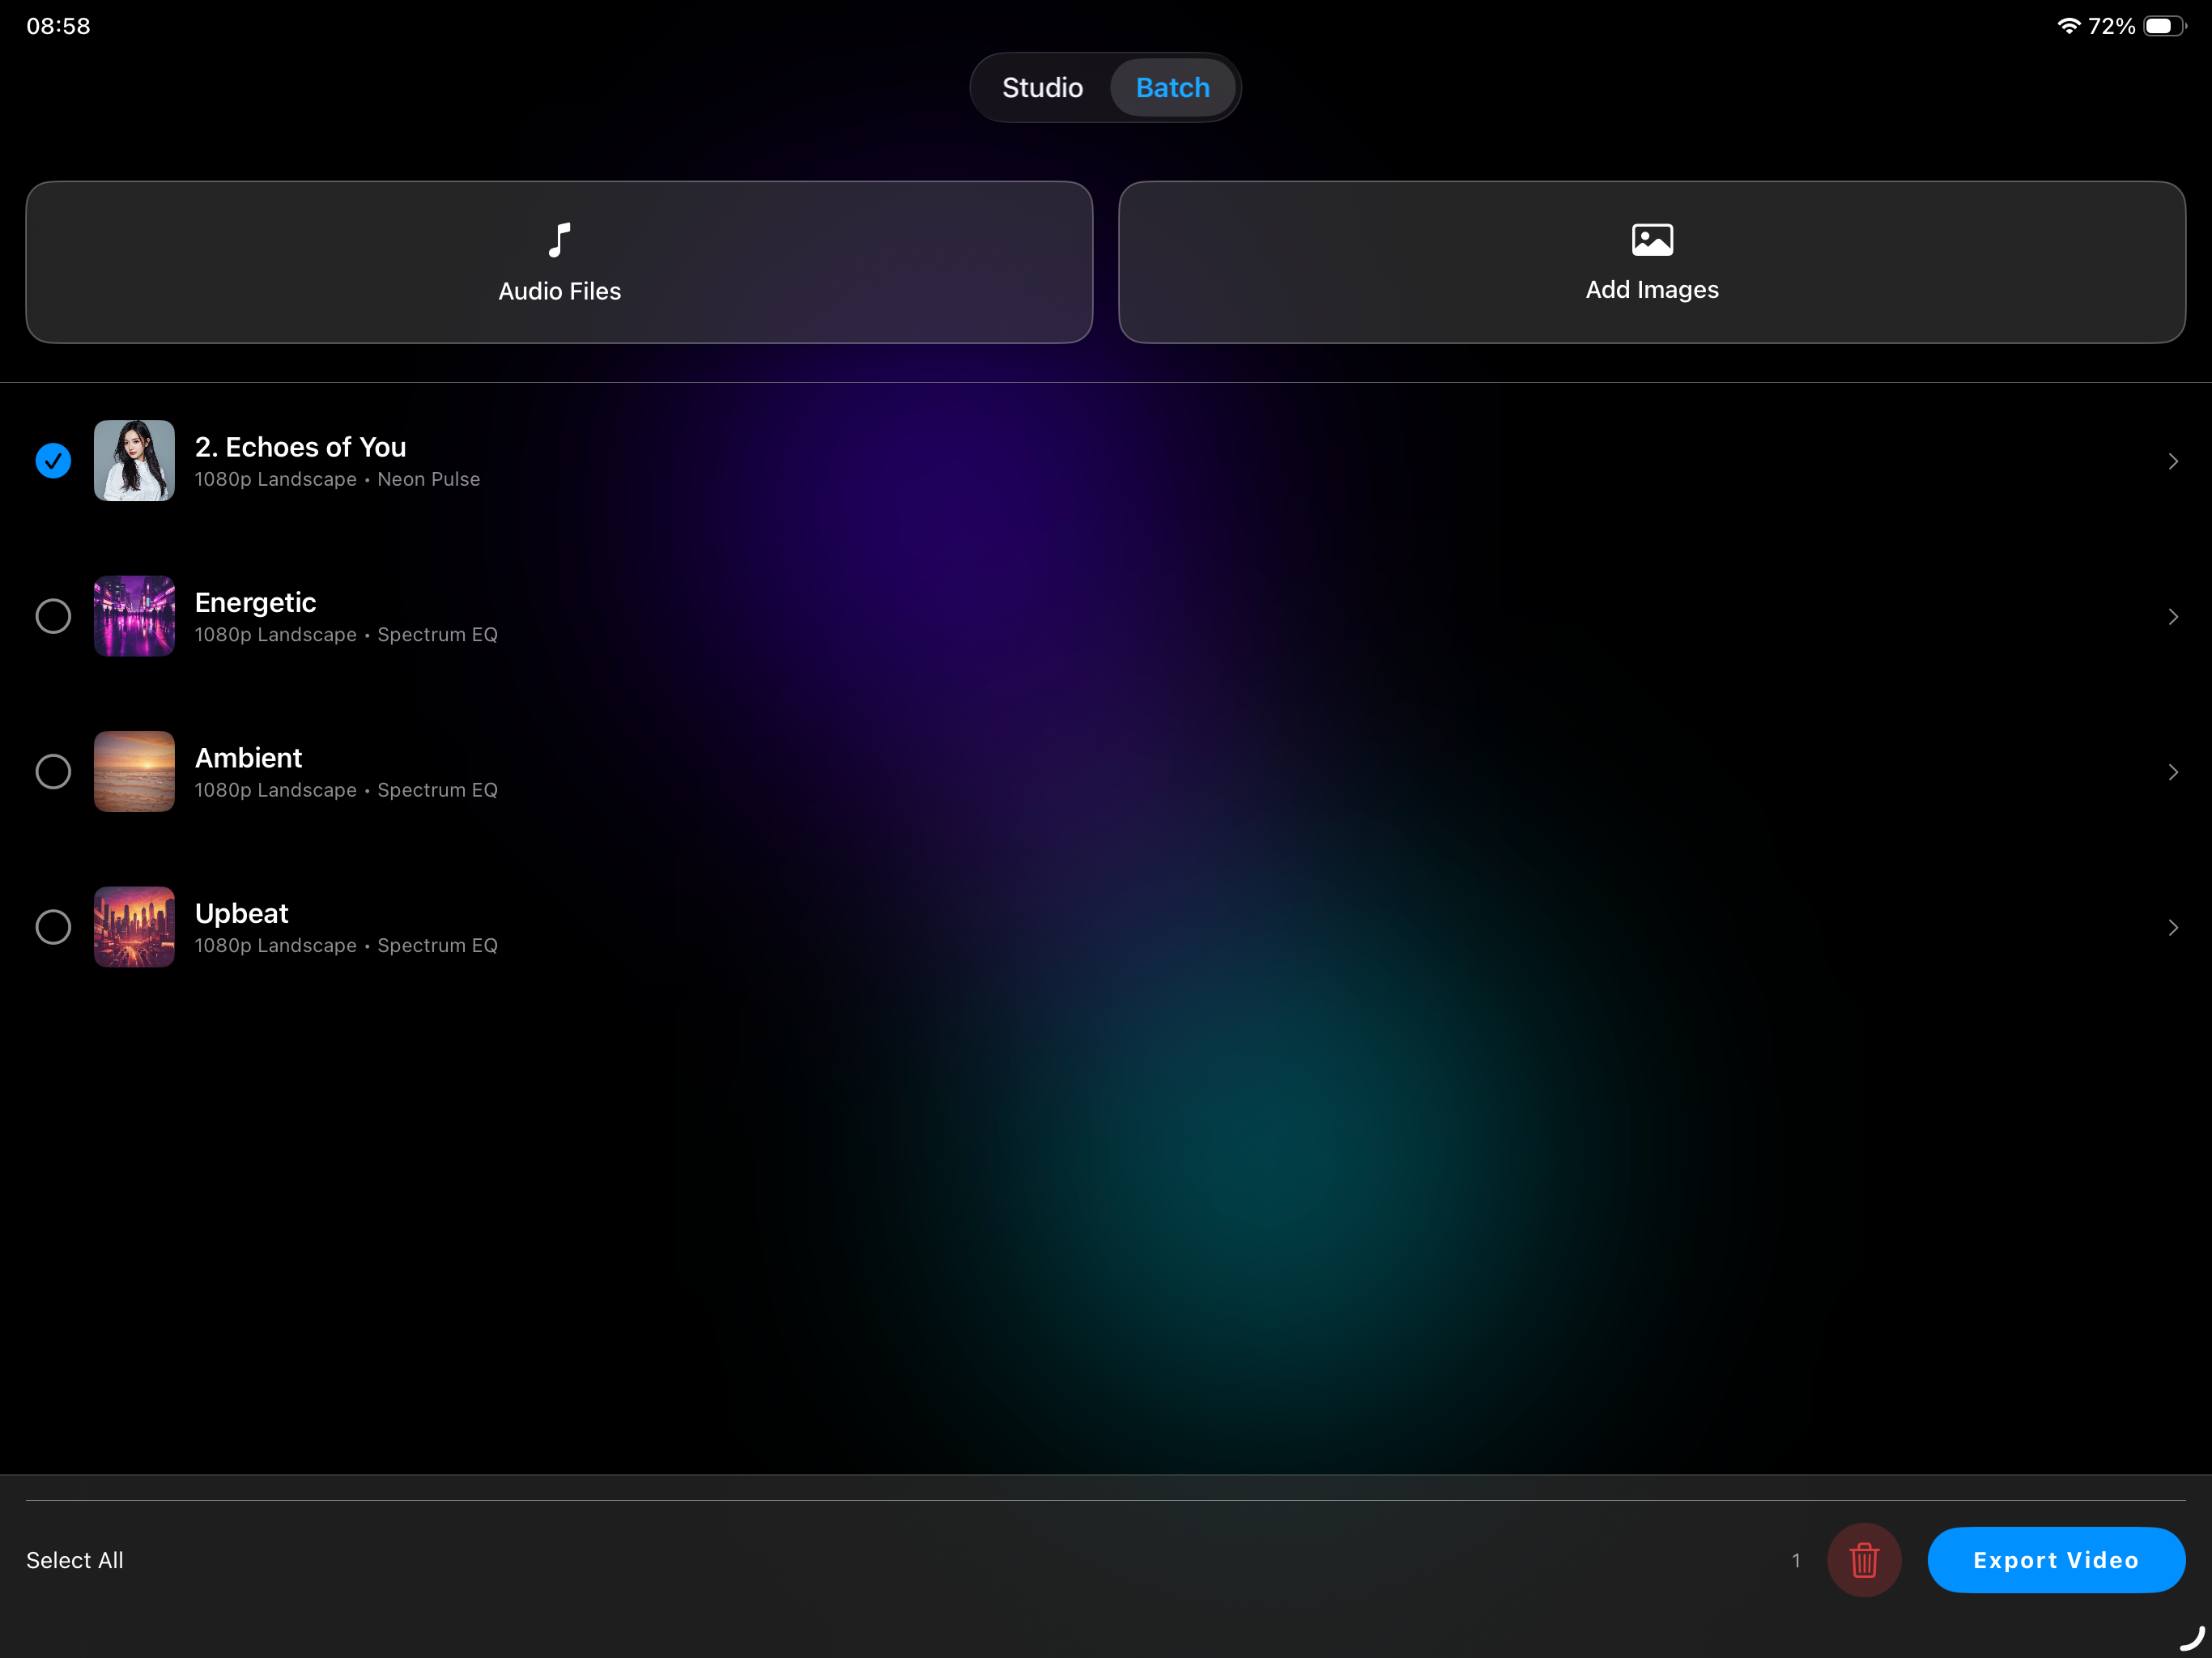The image size is (2212, 1658).
Task: Click the title '2. Echoes of You'
Action: point(300,447)
